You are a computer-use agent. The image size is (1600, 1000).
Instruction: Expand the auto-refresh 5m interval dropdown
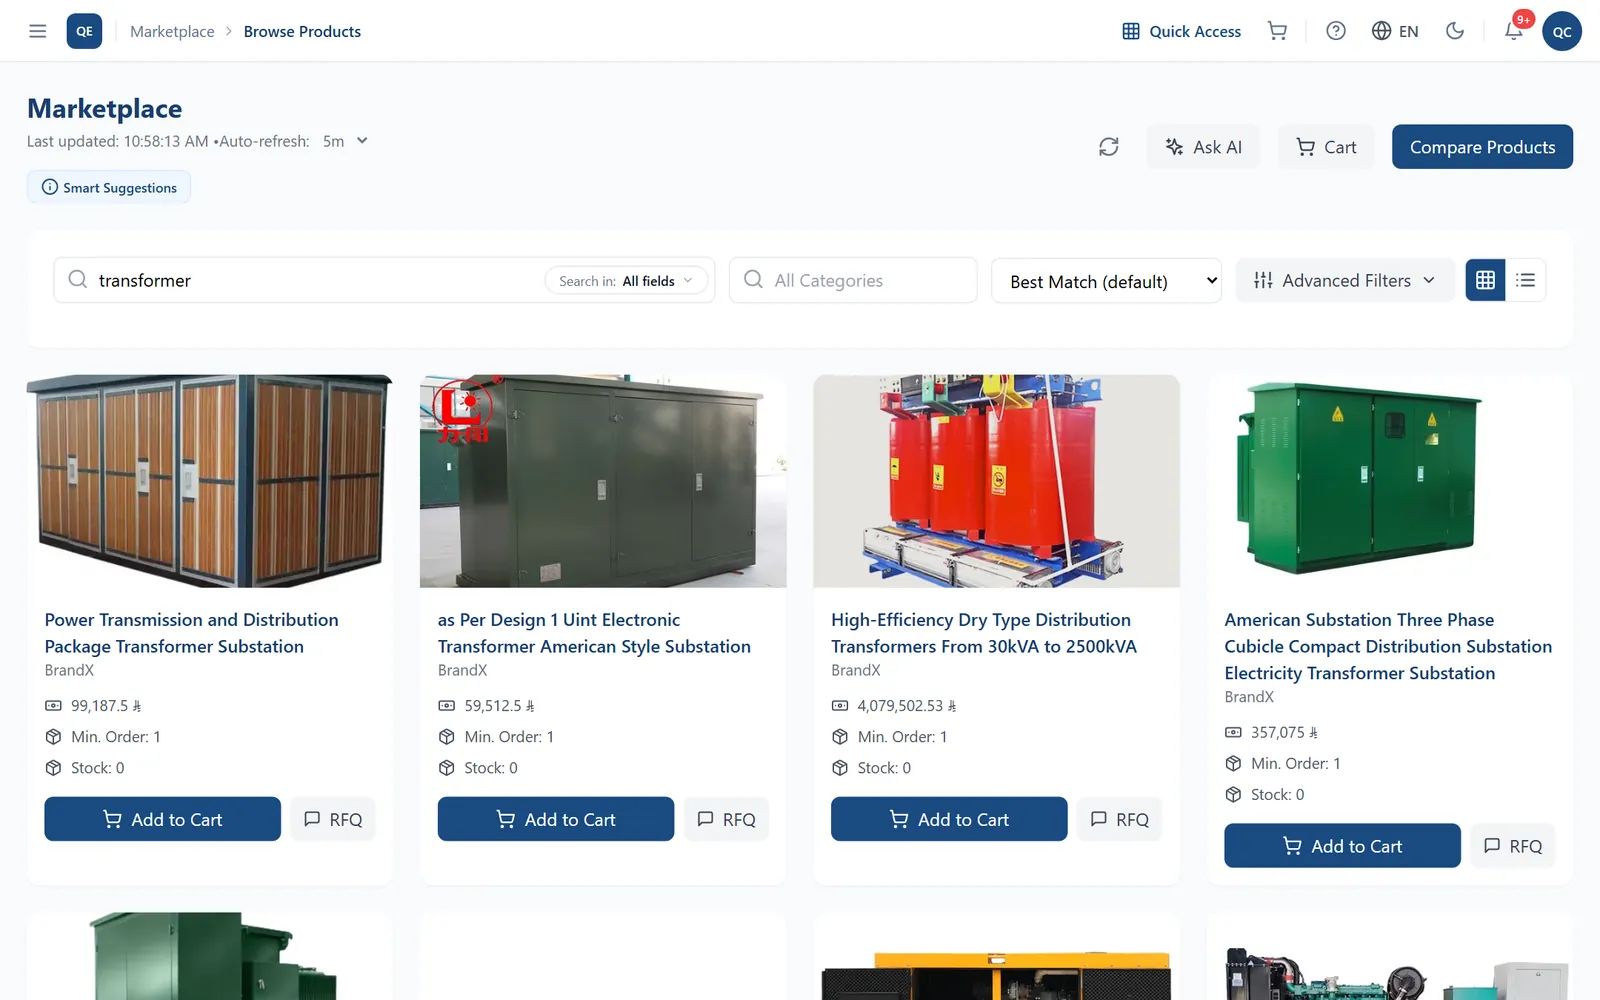[x=345, y=141]
